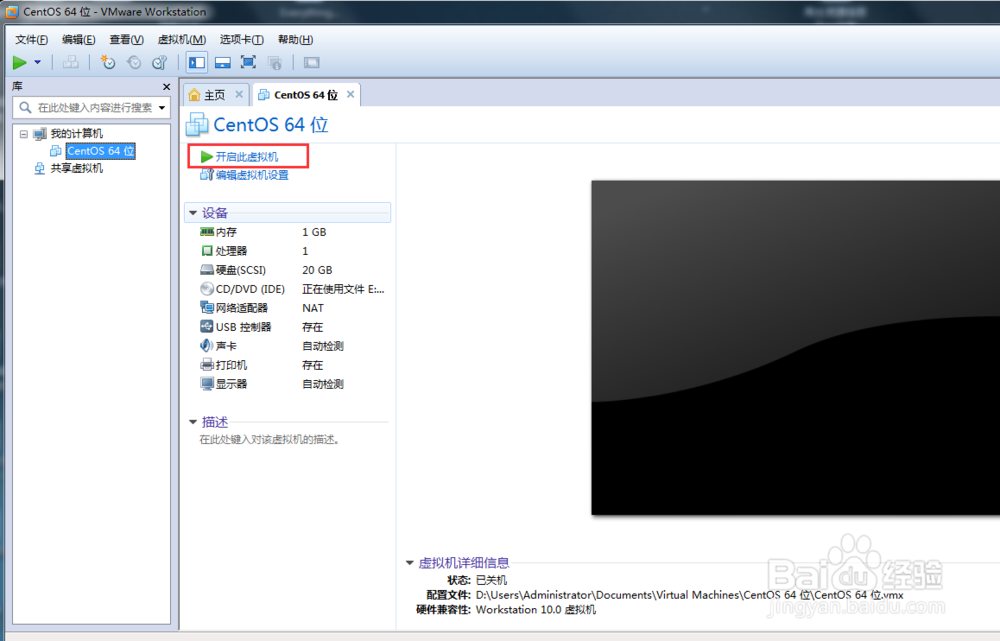
Task: Click the Workstation 10.0 虚拟机 compatibility text
Action: (536, 610)
